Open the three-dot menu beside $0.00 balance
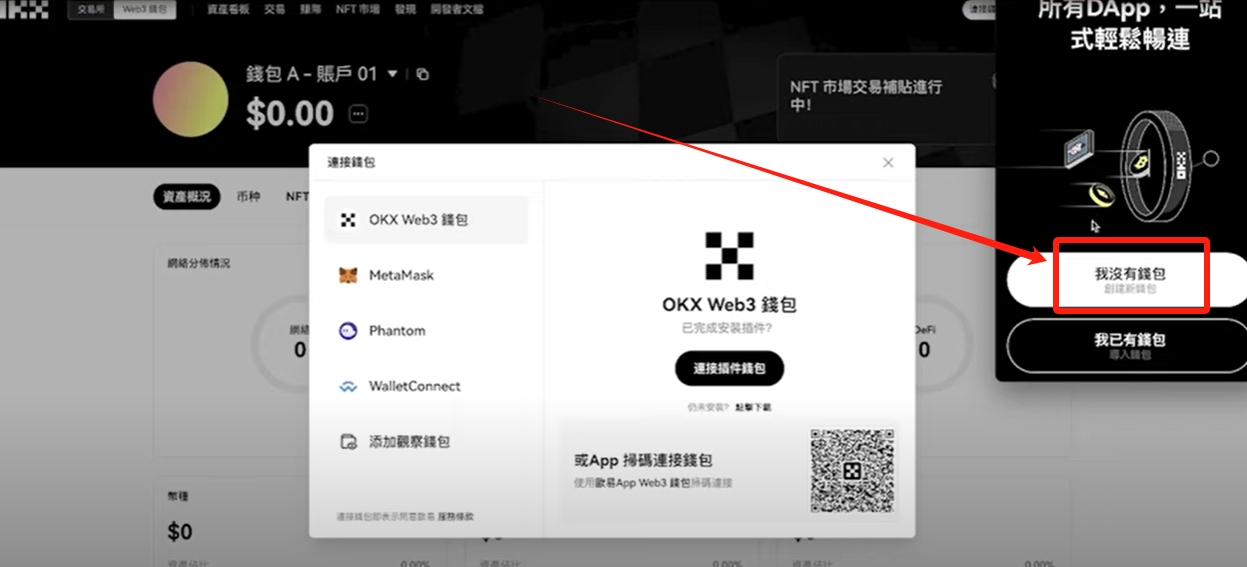This screenshot has width=1247, height=567. tap(358, 114)
